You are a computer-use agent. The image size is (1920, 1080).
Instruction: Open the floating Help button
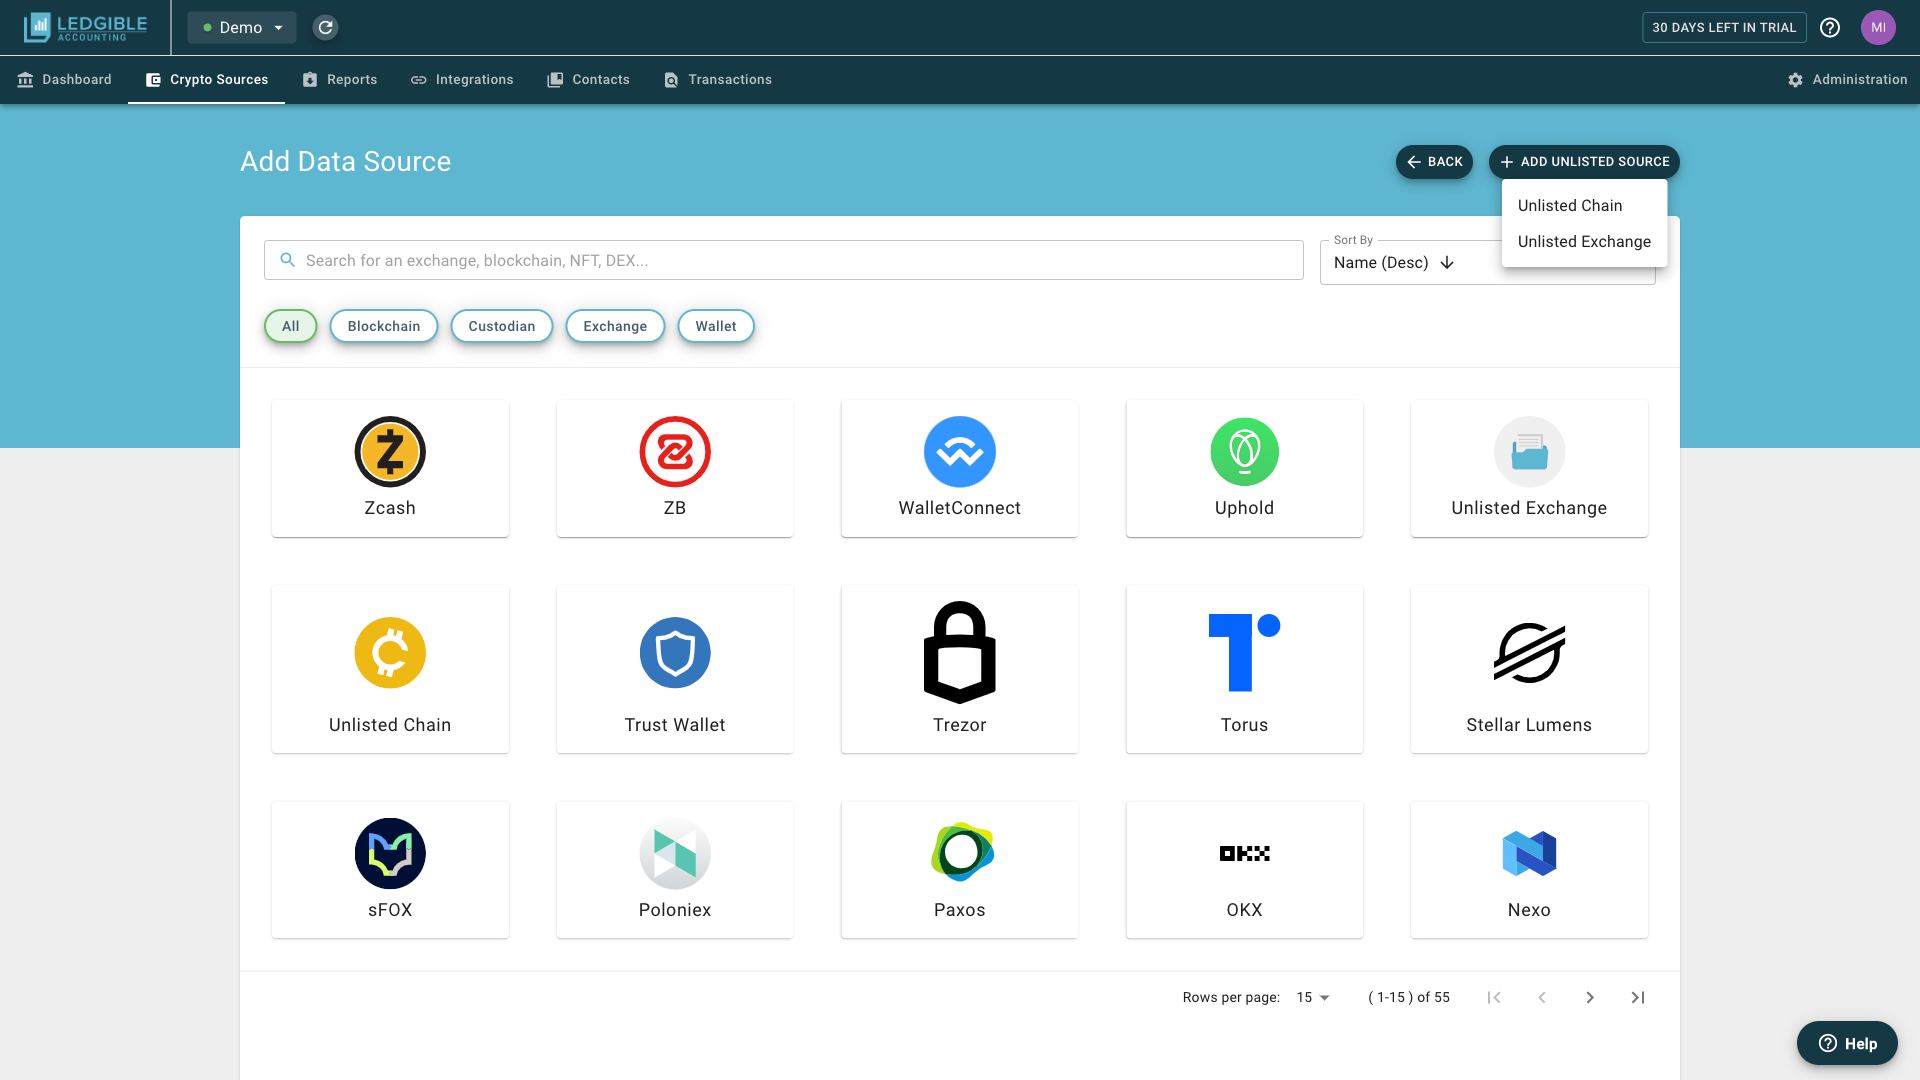coord(1847,1043)
